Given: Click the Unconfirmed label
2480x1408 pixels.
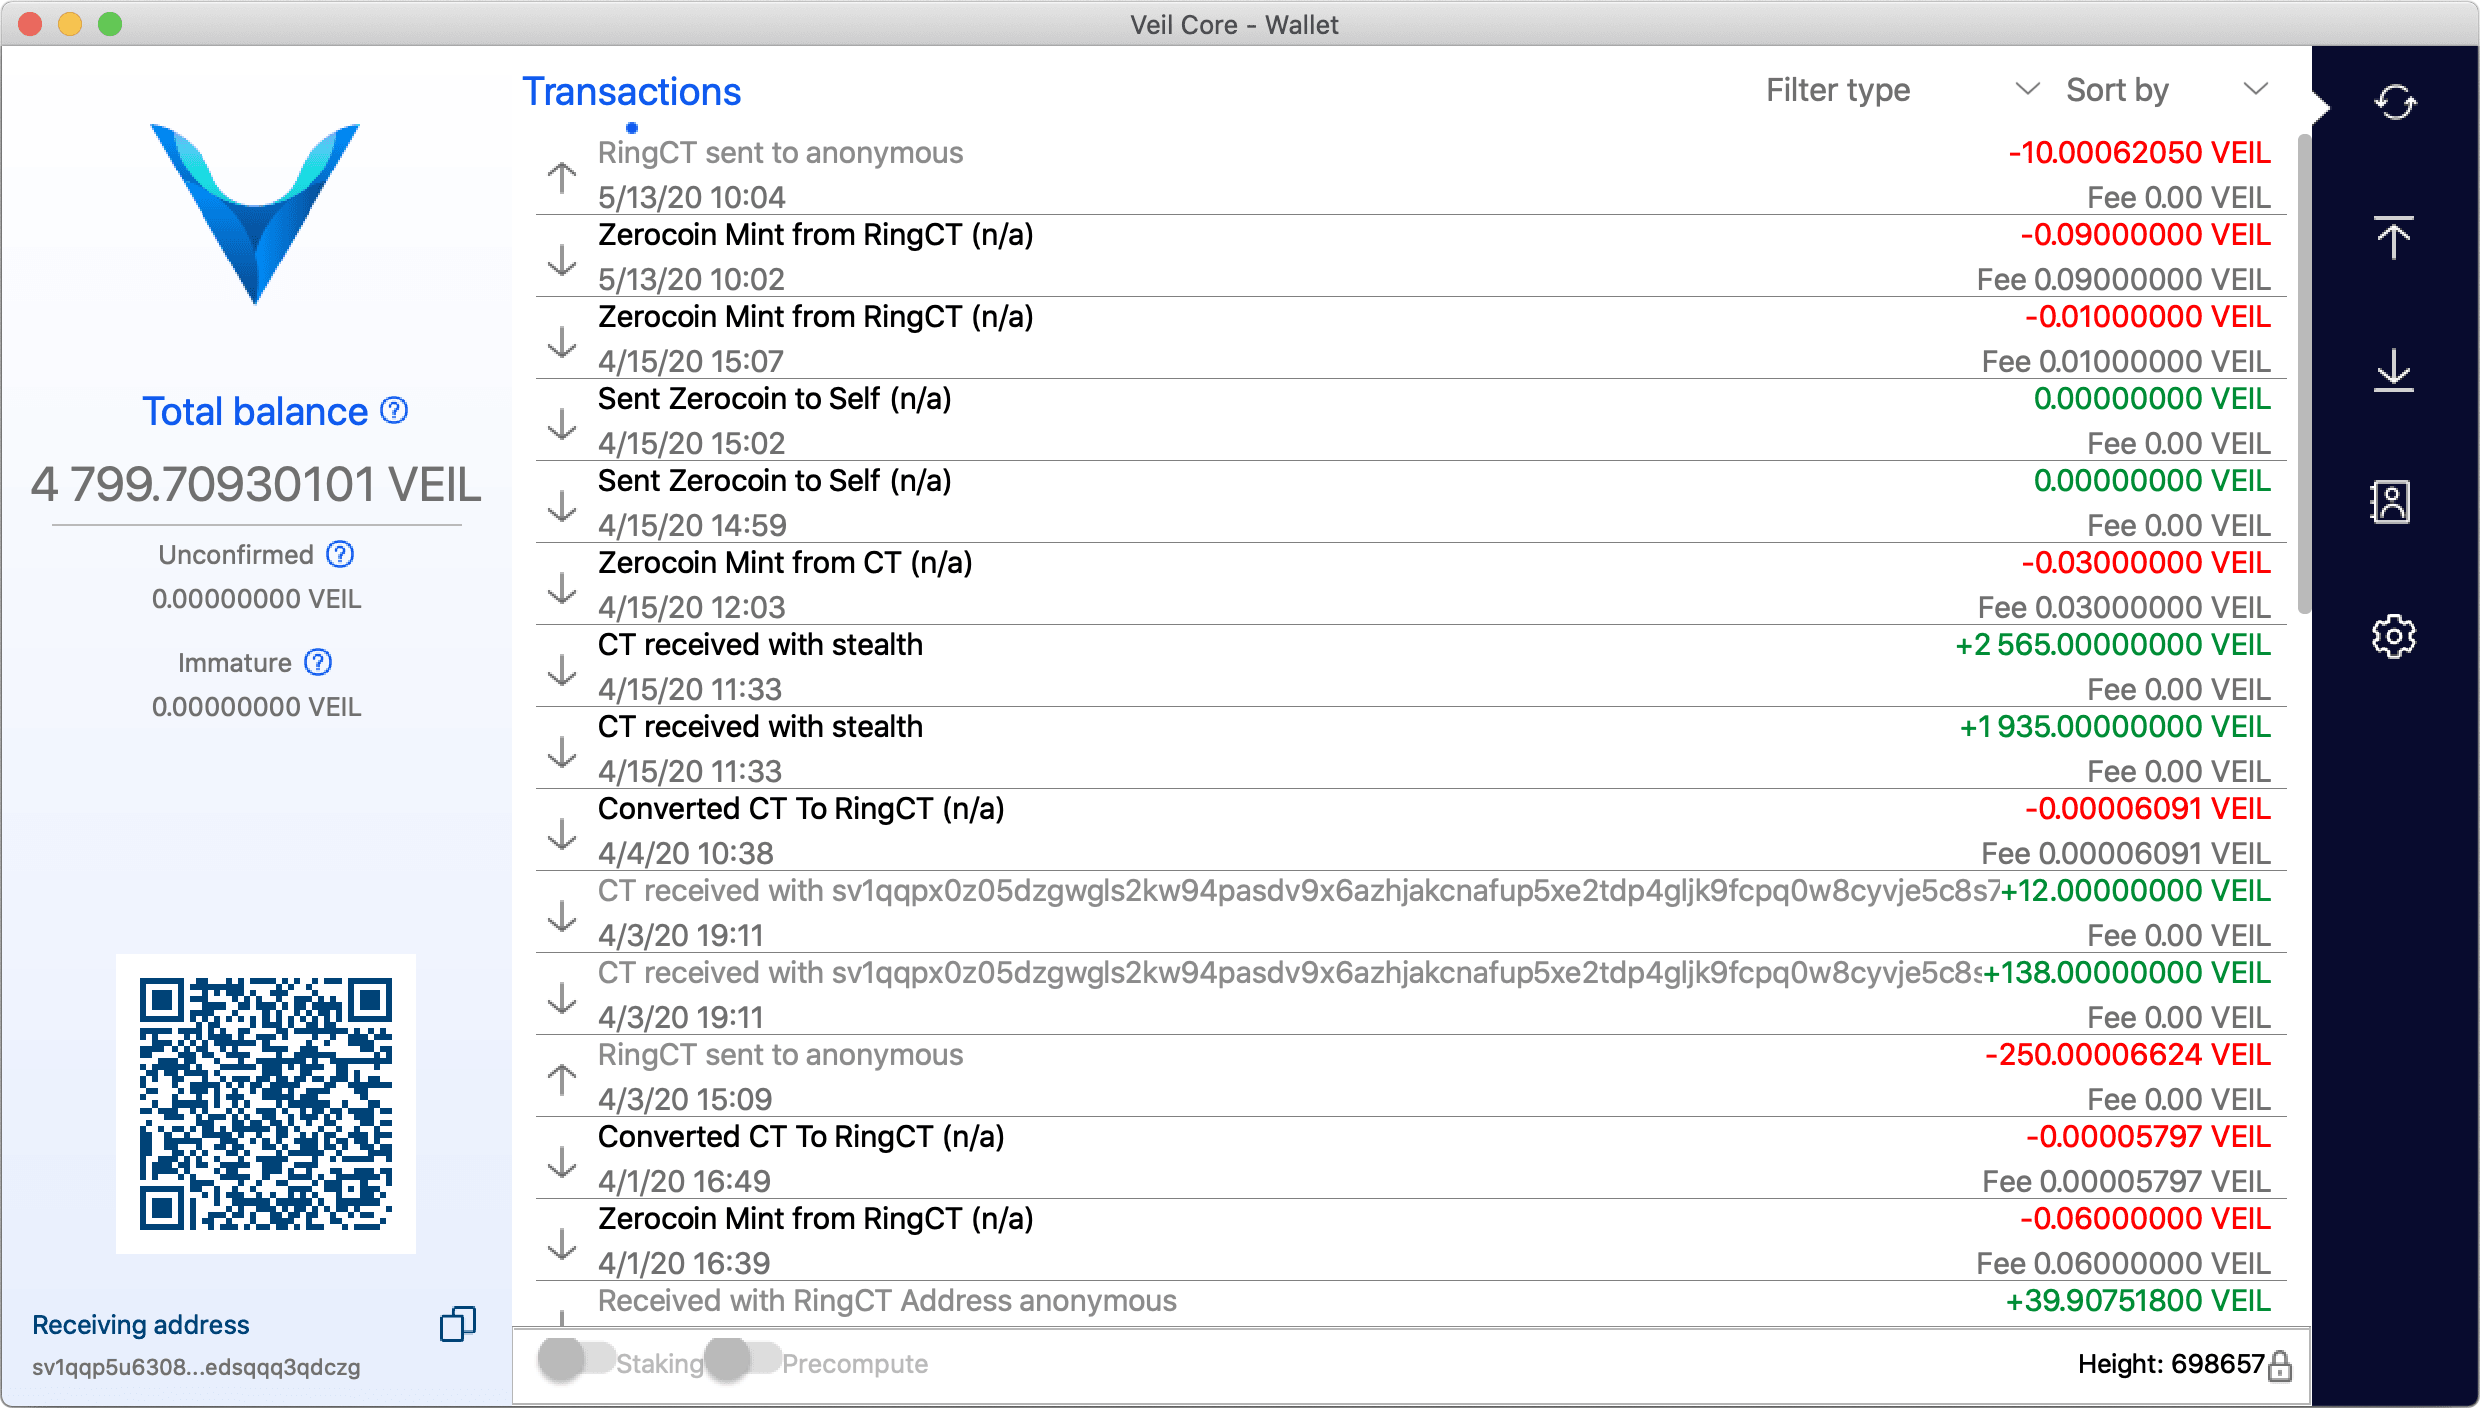Looking at the screenshot, I should [x=236, y=555].
